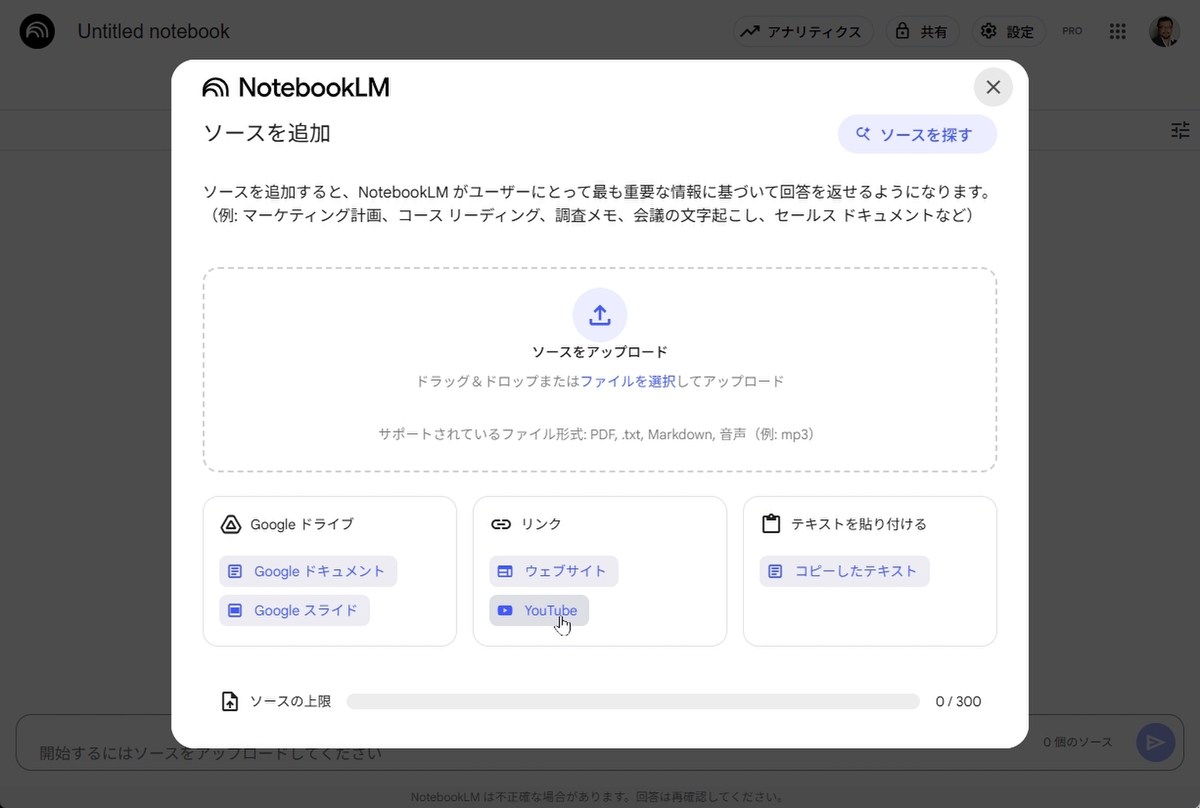Click the 0 個のソース label
1200x808 pixels.
[x=1078, y=743]
